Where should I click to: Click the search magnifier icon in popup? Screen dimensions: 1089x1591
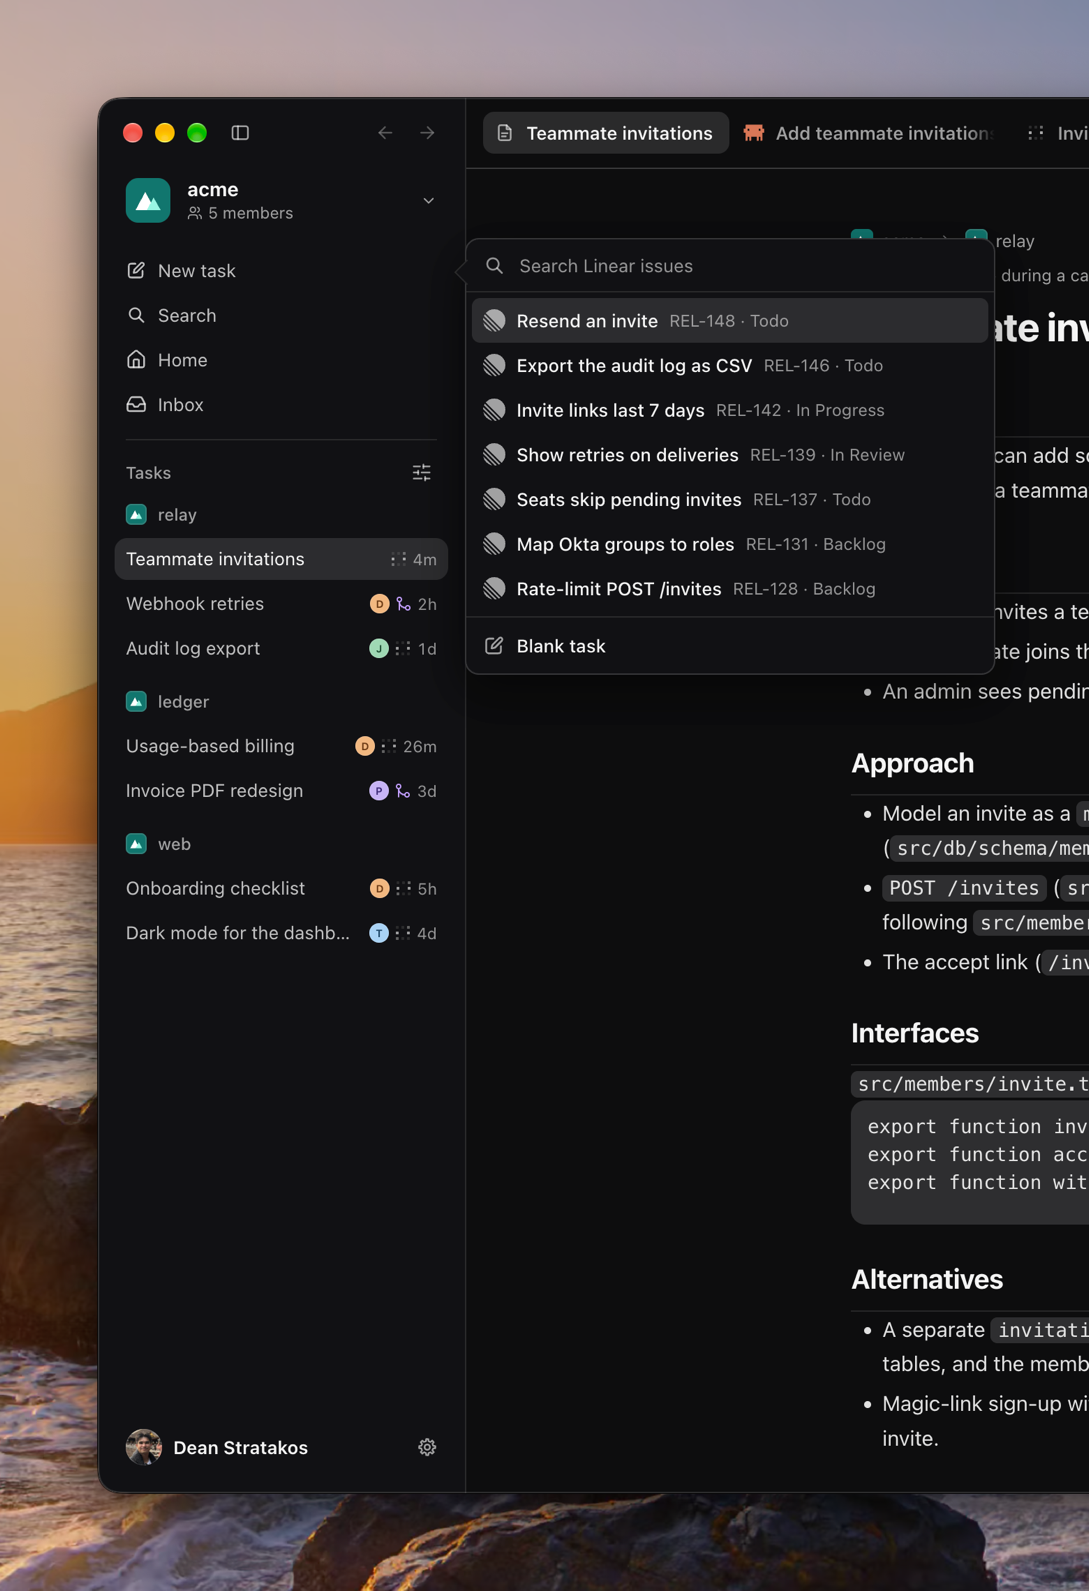coord(494,266)
